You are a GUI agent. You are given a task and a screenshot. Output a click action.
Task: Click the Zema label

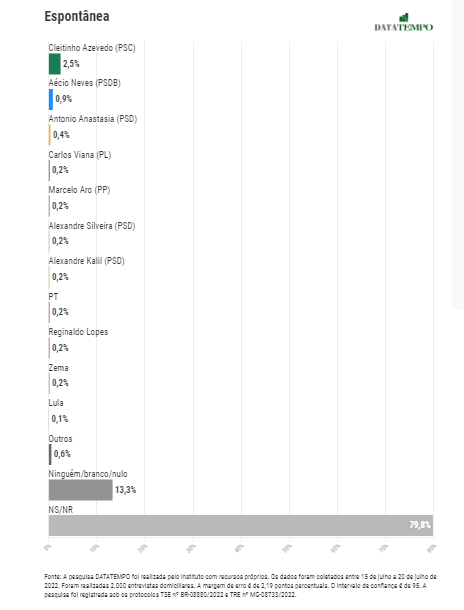pyautogui.click(x=58, y=368)
